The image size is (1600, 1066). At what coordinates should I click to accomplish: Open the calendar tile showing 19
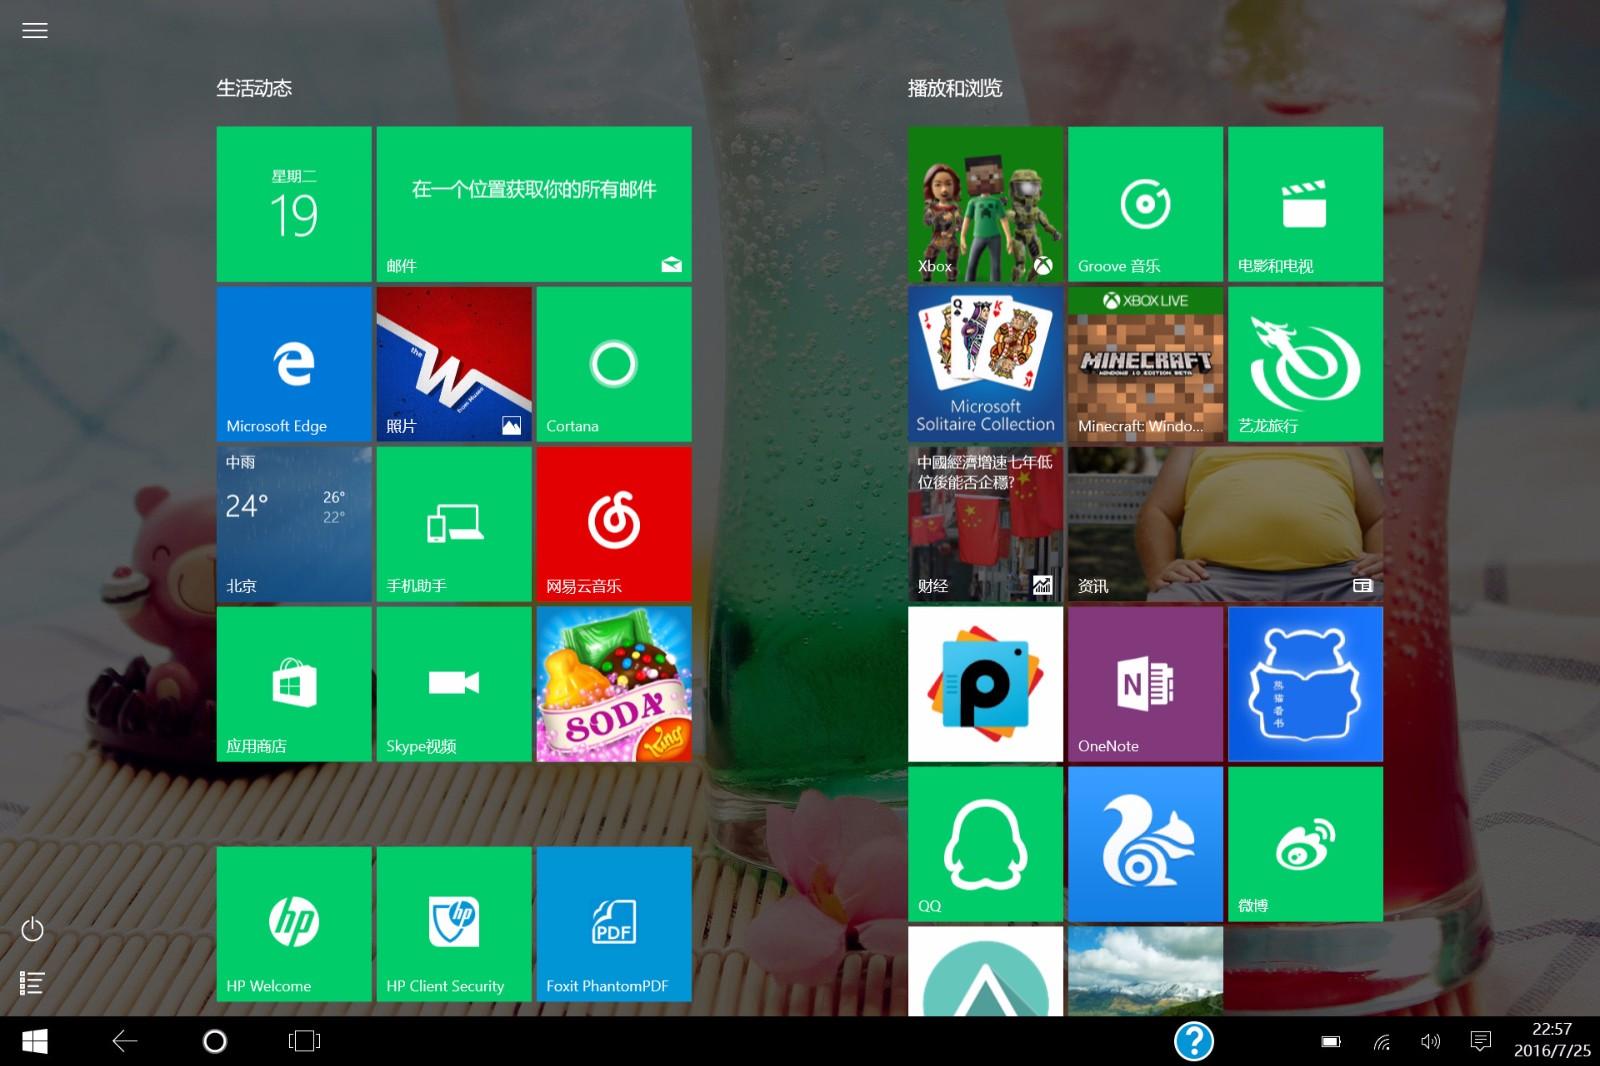294,204
